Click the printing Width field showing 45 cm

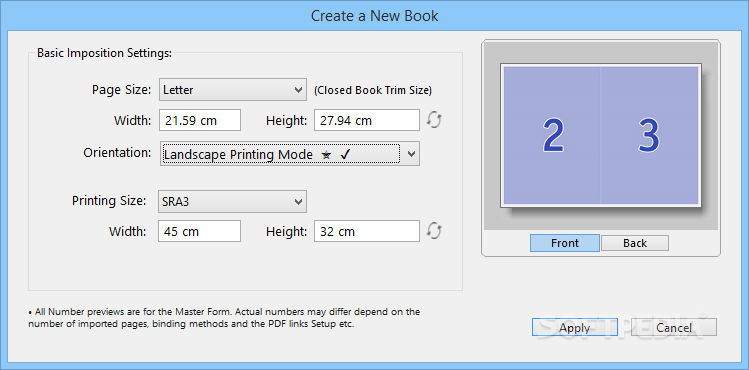[x=200, y=231]
